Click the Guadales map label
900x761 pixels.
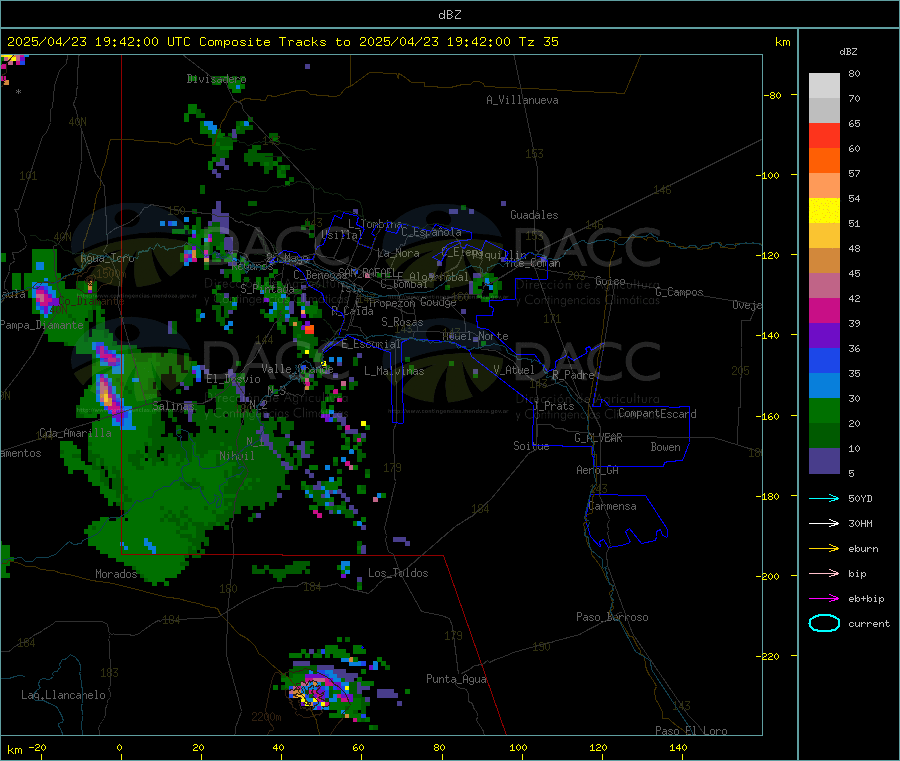pos(534,215)
